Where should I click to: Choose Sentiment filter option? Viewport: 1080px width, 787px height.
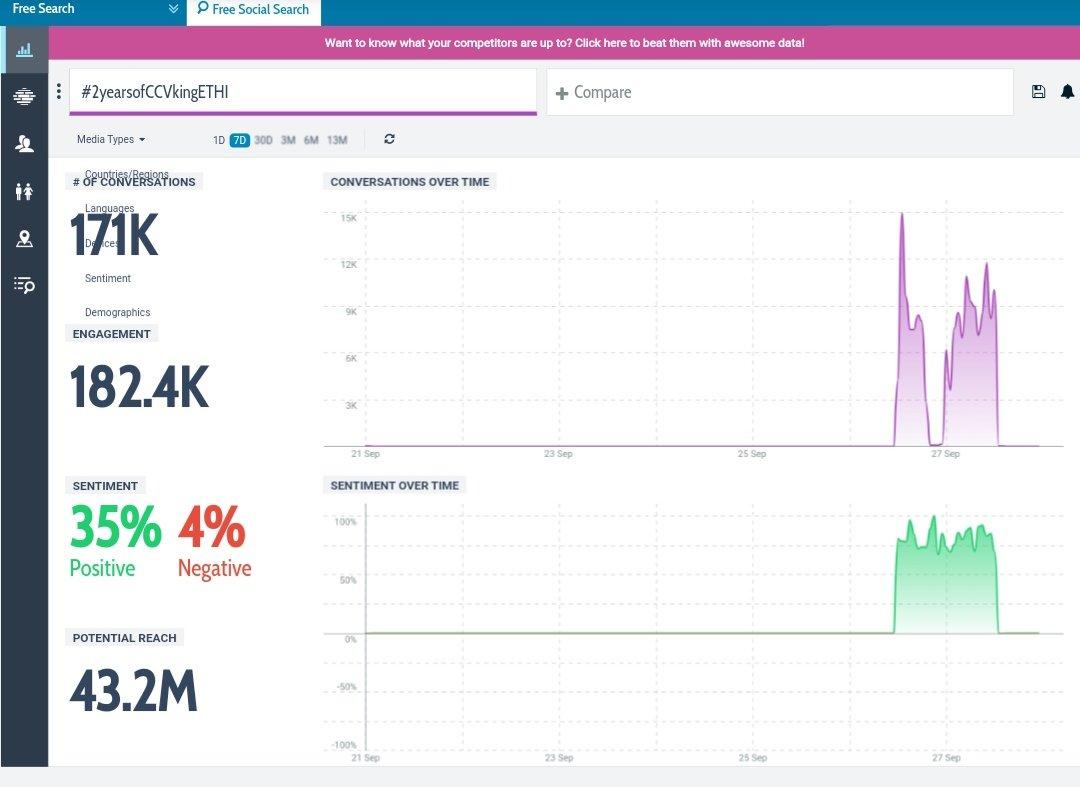pos(107,278)
